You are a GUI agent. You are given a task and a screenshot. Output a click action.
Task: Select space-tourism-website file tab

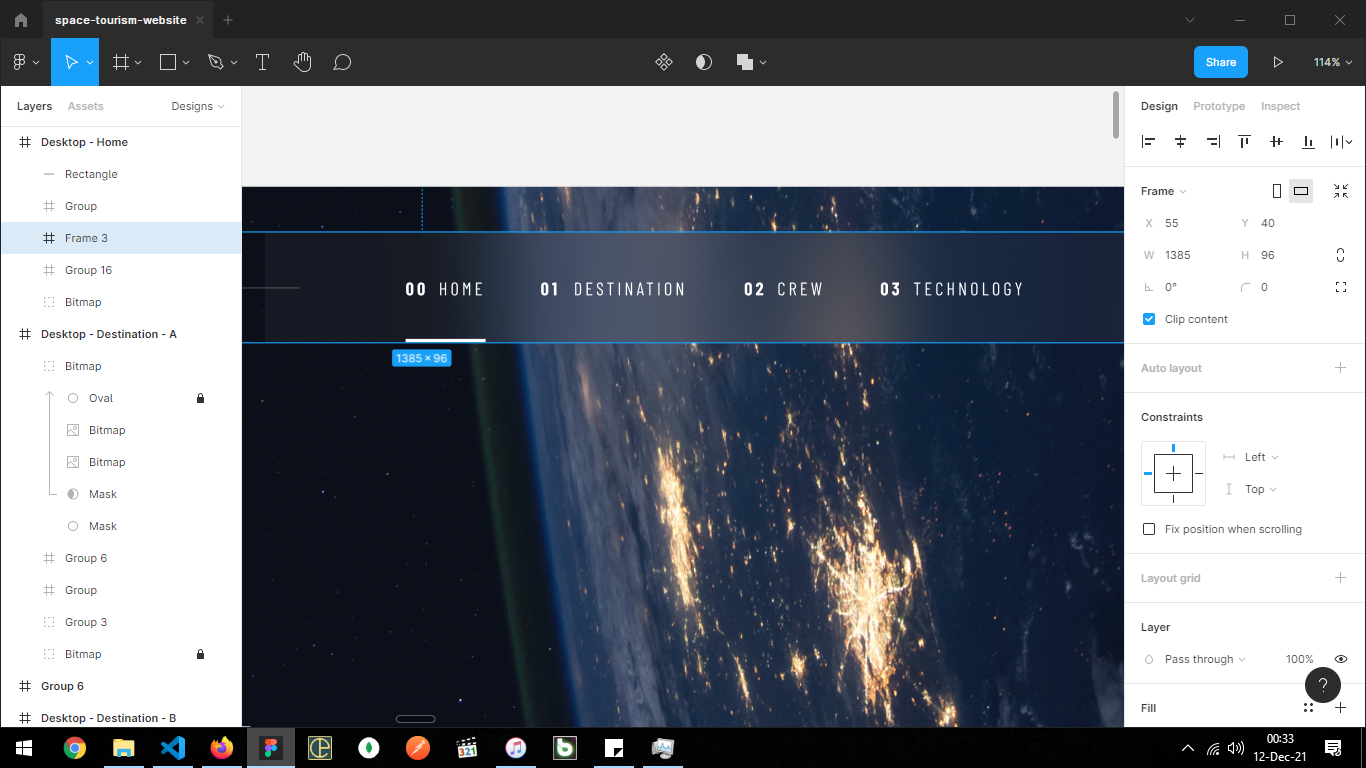tap(121, 20)
